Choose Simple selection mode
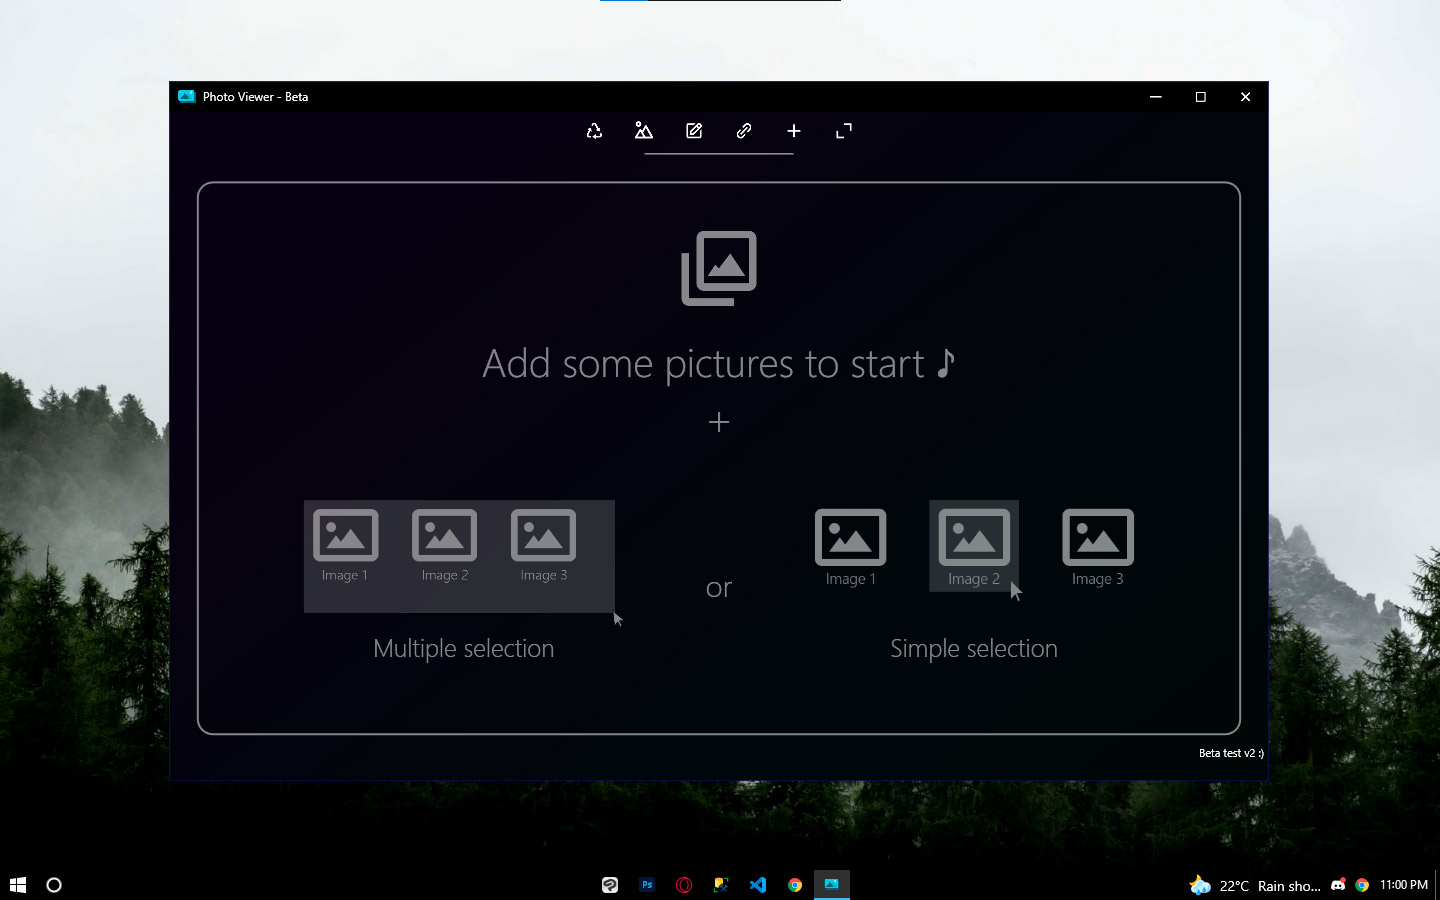This screenshot has height=900, width=1440. pos(973,648)
